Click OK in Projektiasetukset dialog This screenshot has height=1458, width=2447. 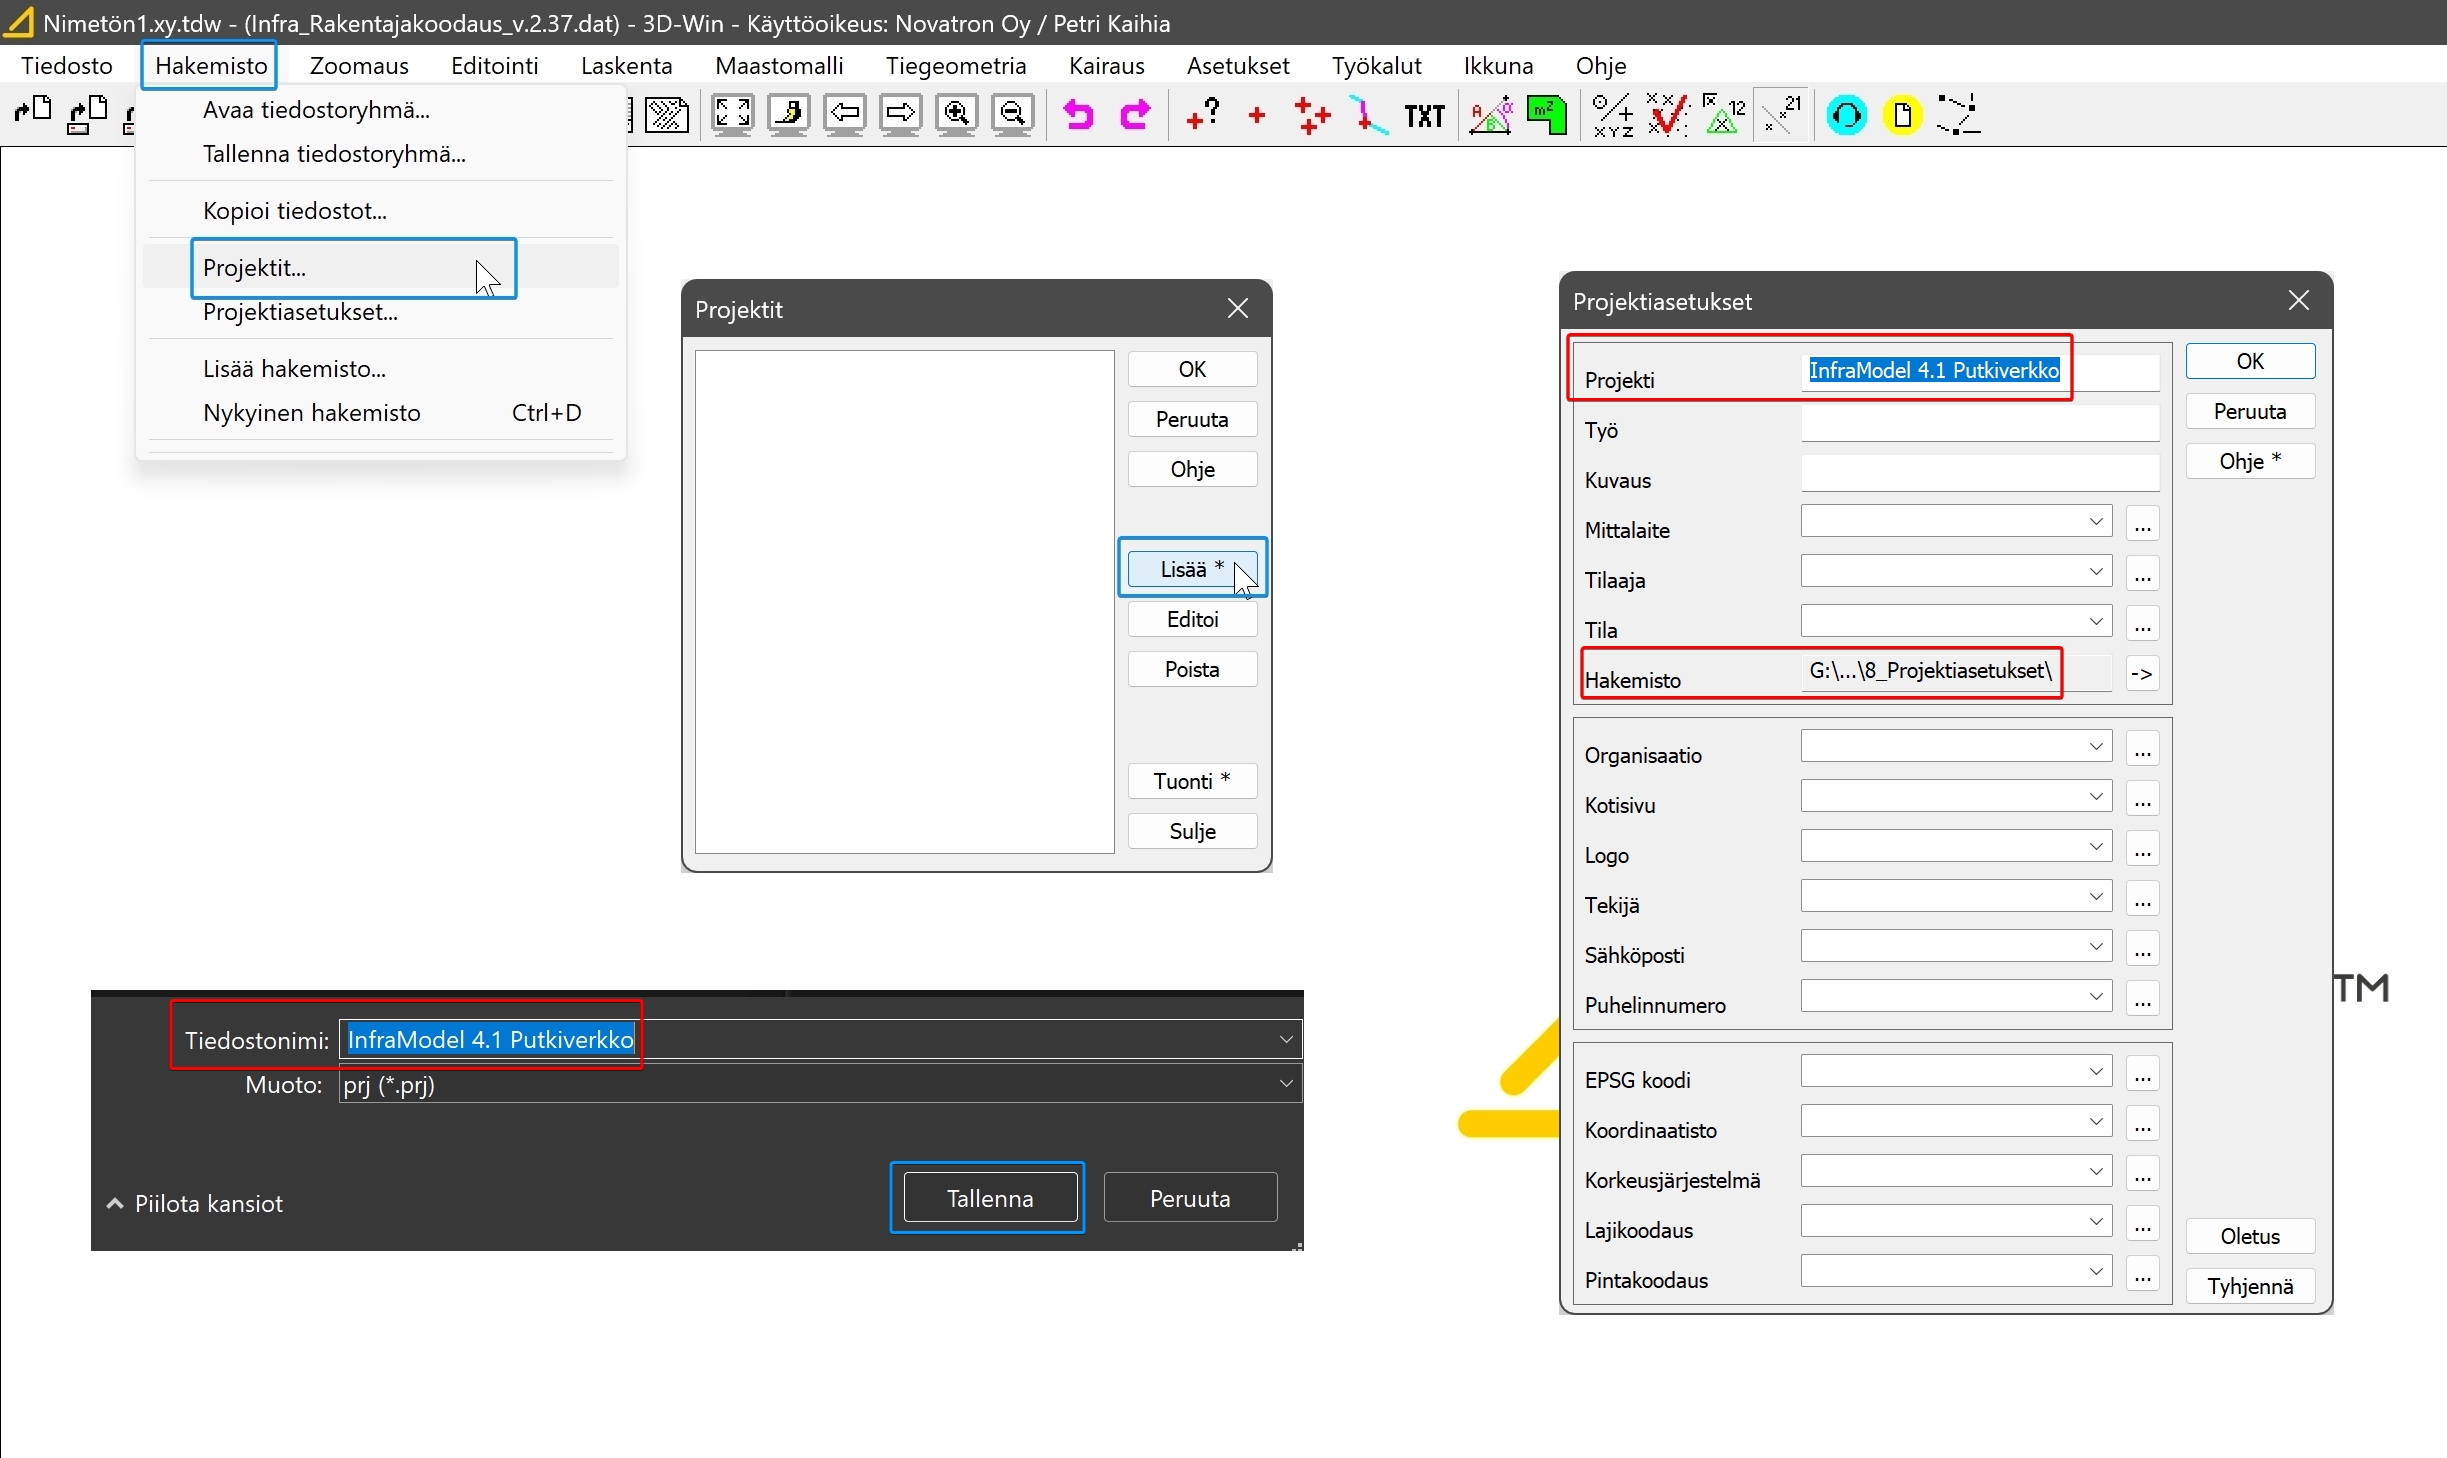[x=2250, y=361]
